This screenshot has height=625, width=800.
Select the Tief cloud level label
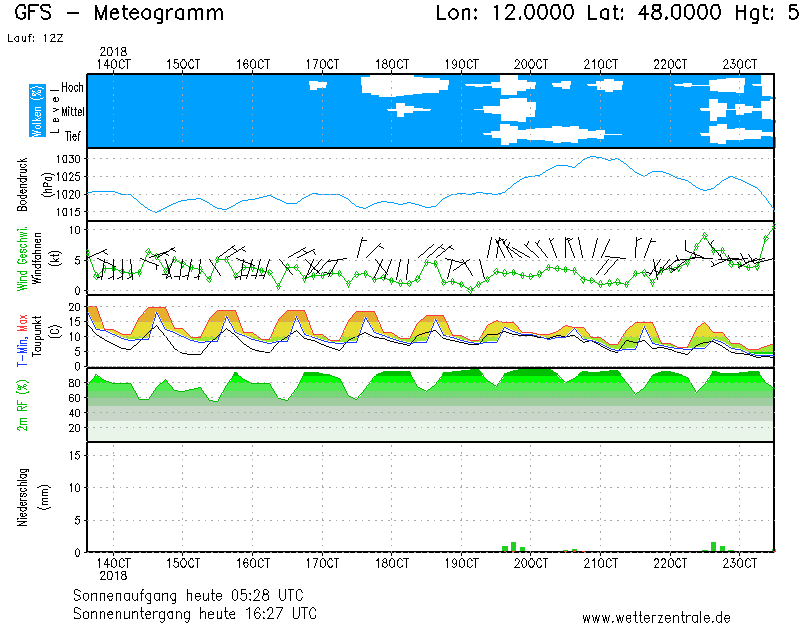pyautogui.click(x=73, y=136)
